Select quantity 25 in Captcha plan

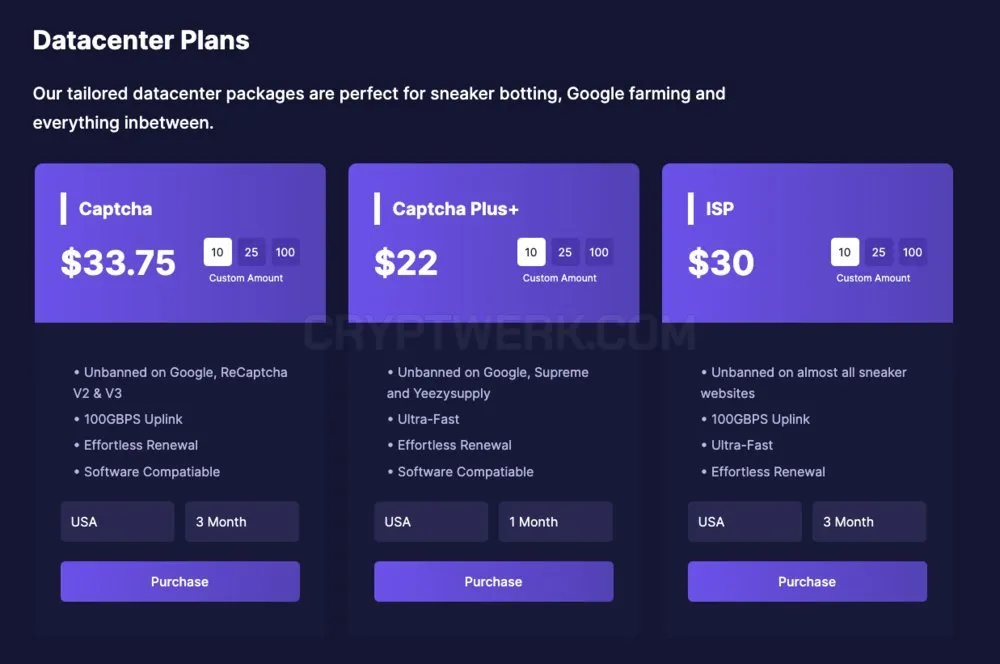coord(251,252)
